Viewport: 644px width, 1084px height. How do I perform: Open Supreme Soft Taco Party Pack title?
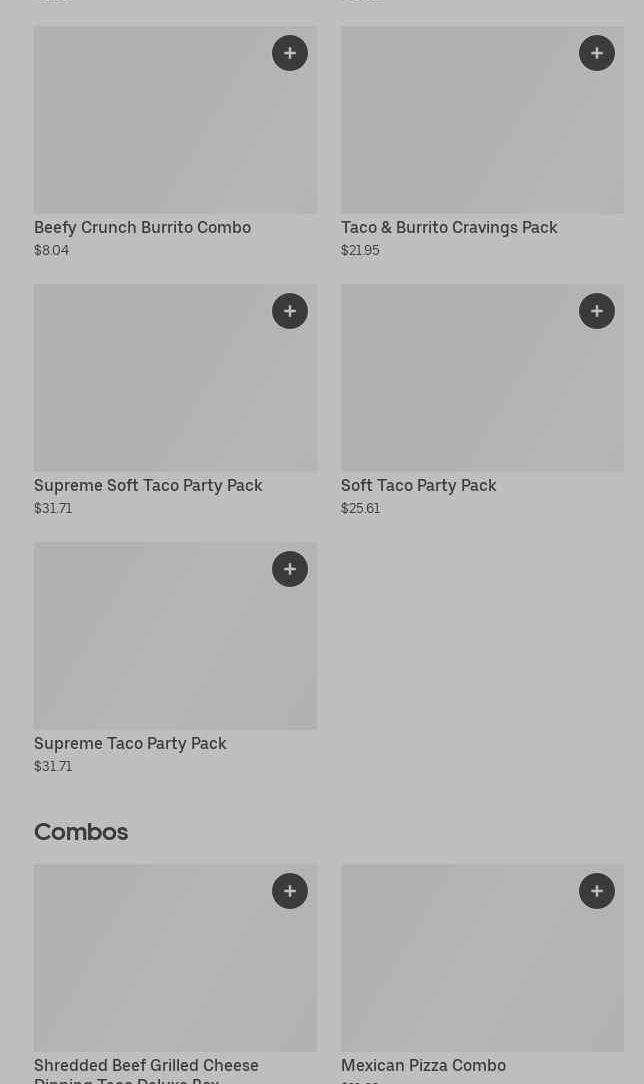click(x=148, y=485)
